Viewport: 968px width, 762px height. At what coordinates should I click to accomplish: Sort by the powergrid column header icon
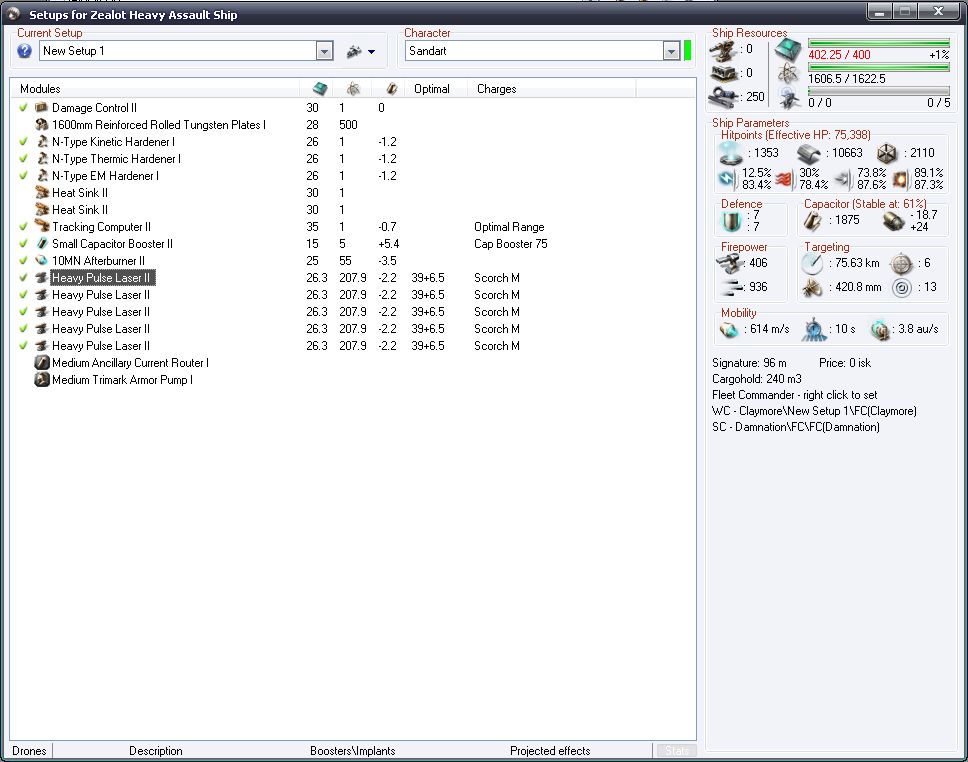(x=353, y=88)
